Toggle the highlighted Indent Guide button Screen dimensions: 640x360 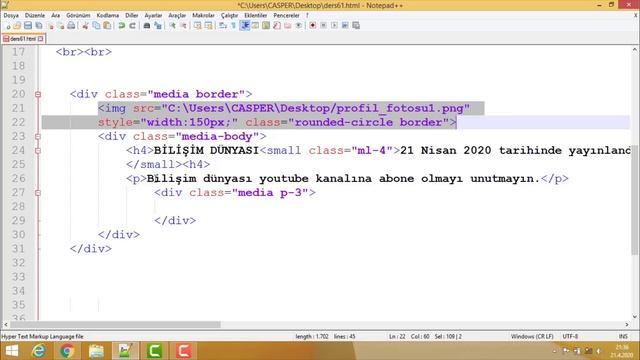[x=244, y=26]
